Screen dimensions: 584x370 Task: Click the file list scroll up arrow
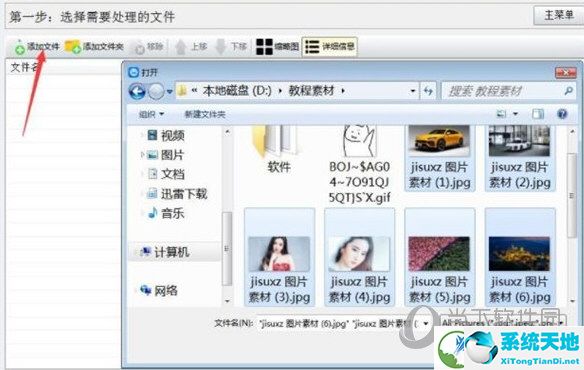[572, 131]
